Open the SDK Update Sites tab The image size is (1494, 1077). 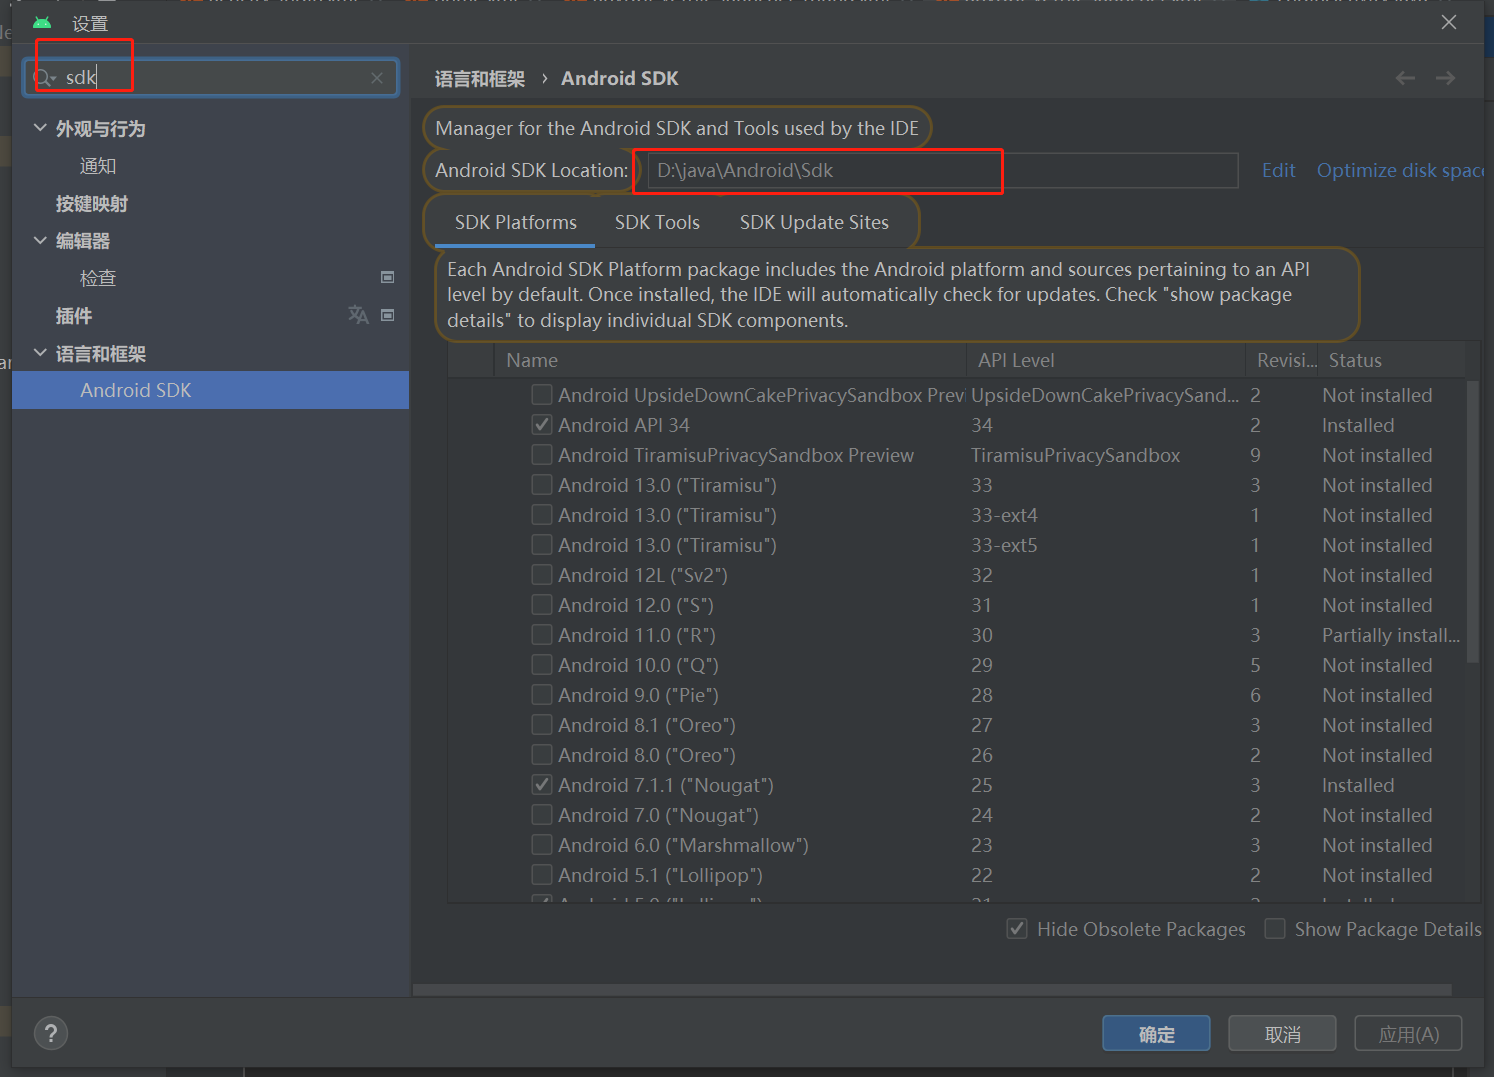(814, 222)
